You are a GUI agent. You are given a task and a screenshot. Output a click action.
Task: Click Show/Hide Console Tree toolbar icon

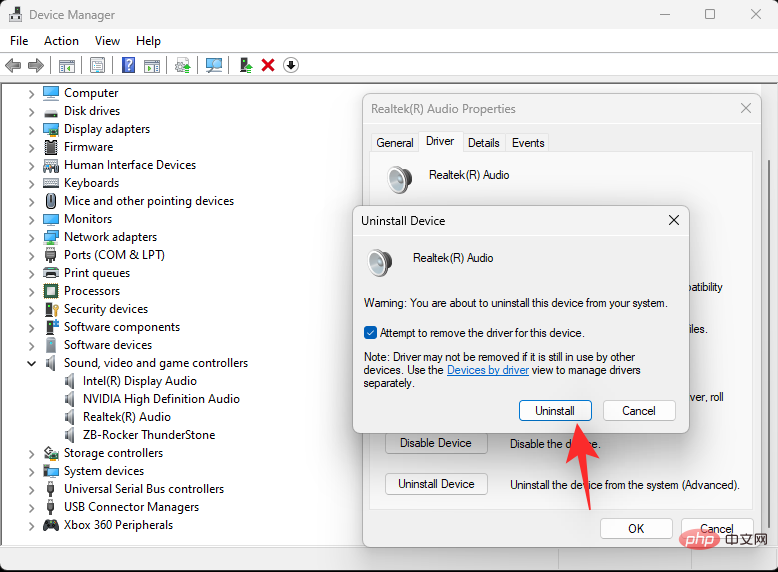coord(66,65)
